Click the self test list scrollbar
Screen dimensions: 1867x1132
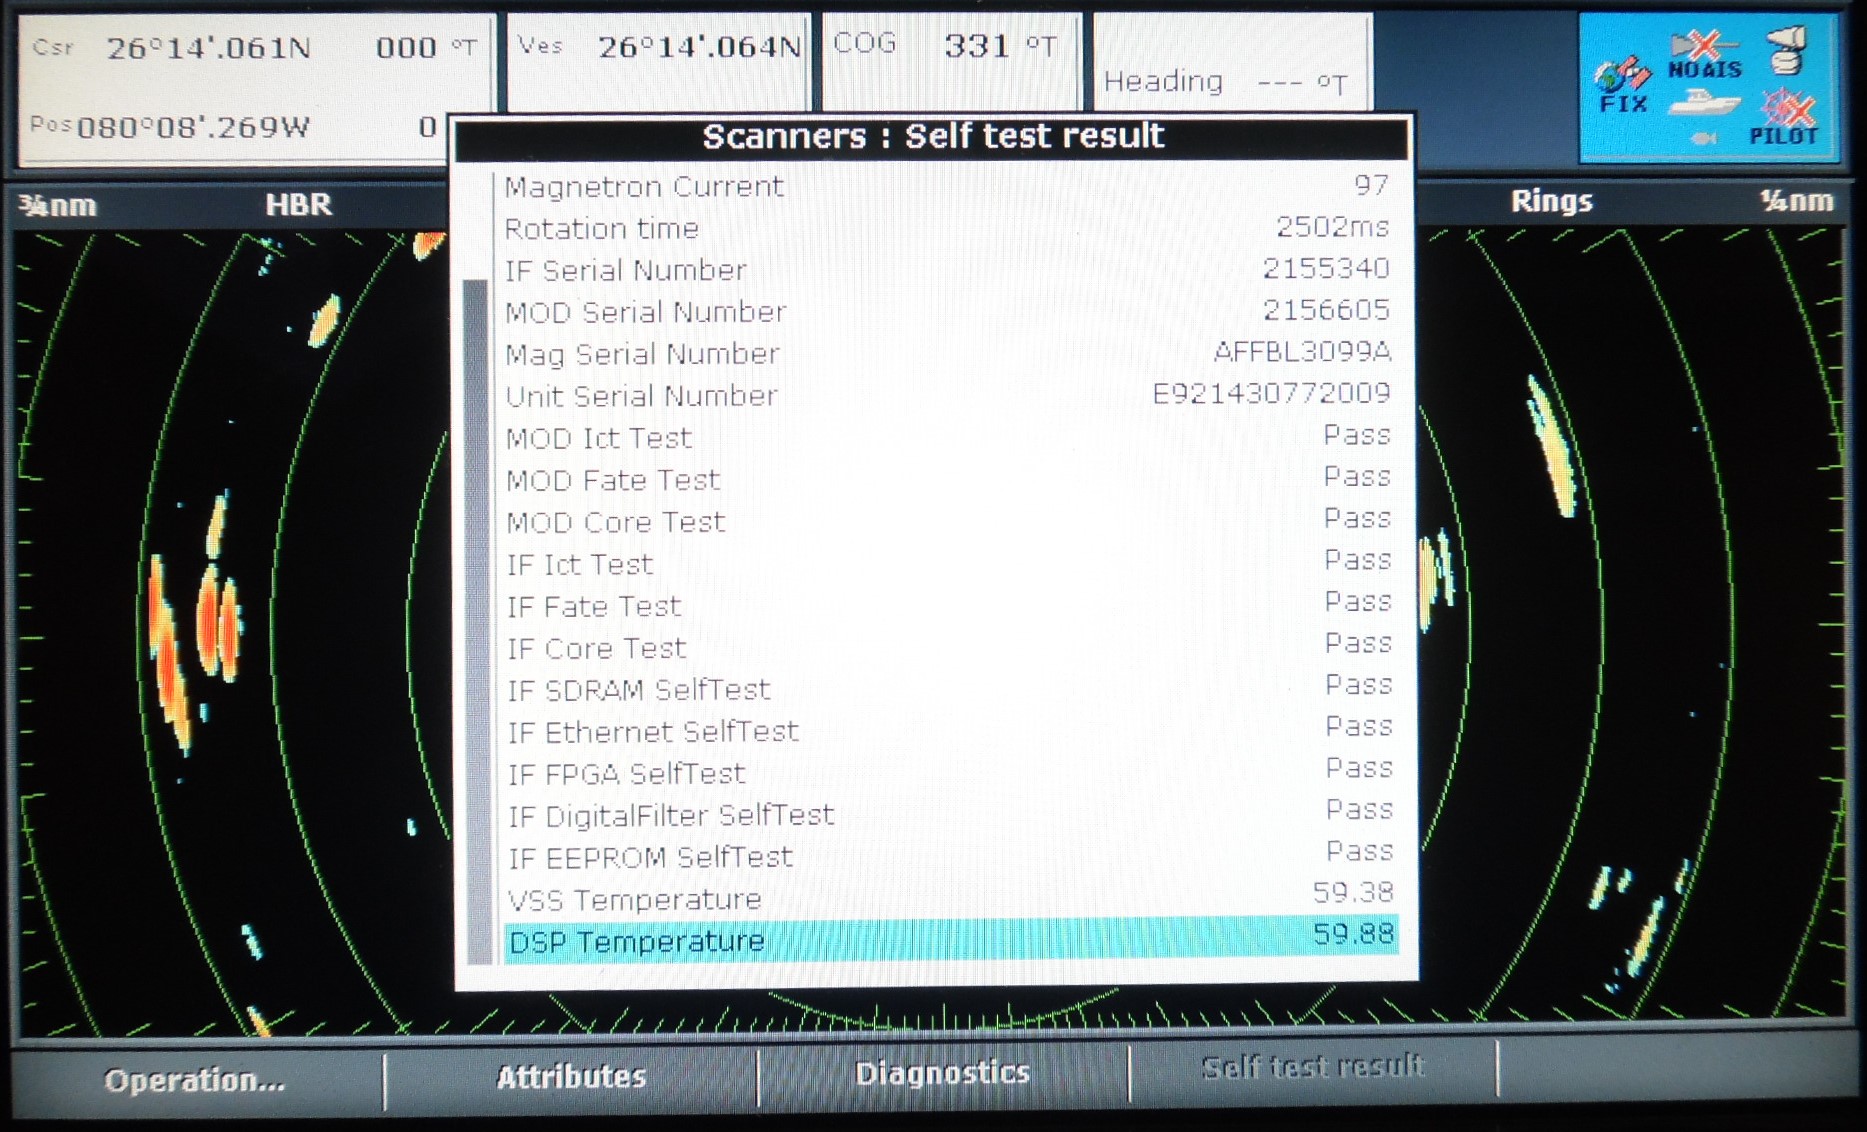[x=478, y=620]
